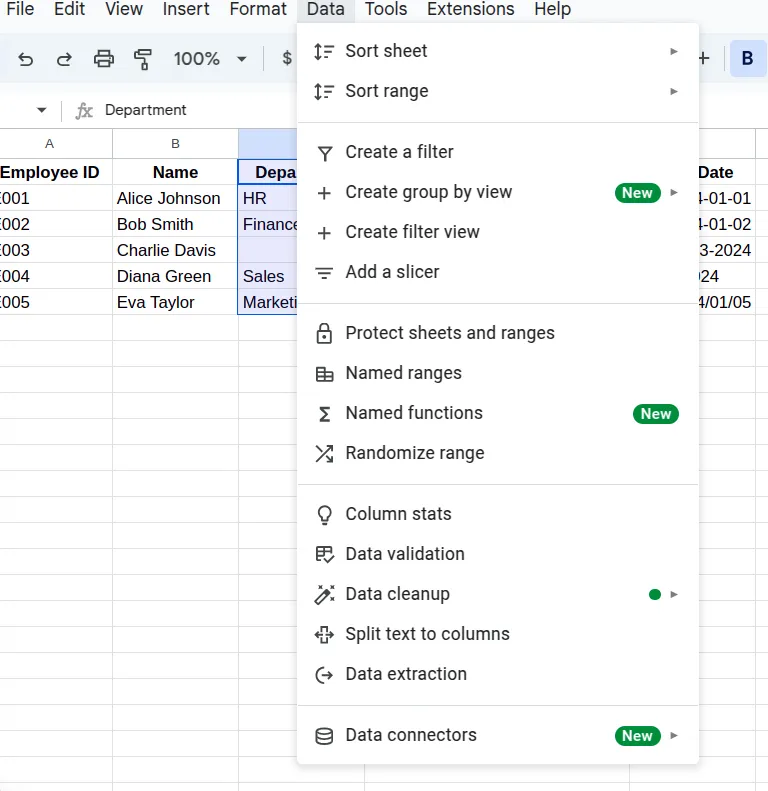Expand the Data connectors submenu arrow

tap(674, 736)
